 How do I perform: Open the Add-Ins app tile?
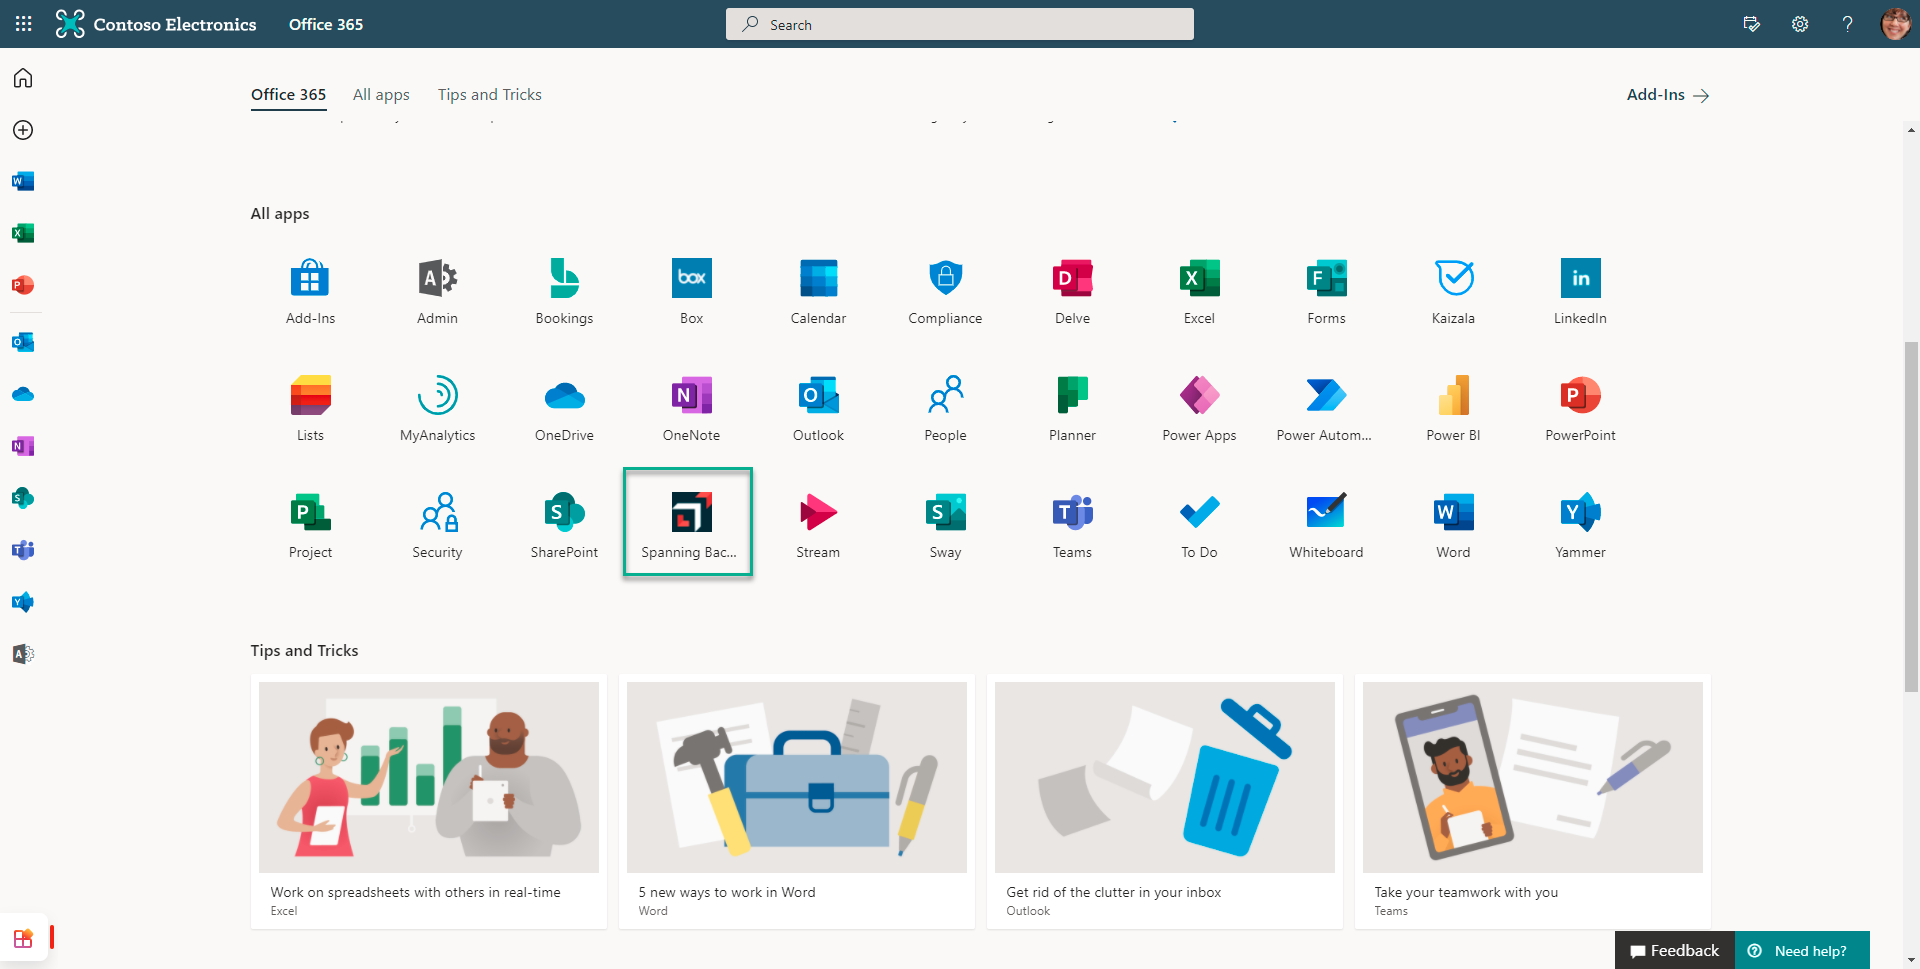click(x=310, y=290)
